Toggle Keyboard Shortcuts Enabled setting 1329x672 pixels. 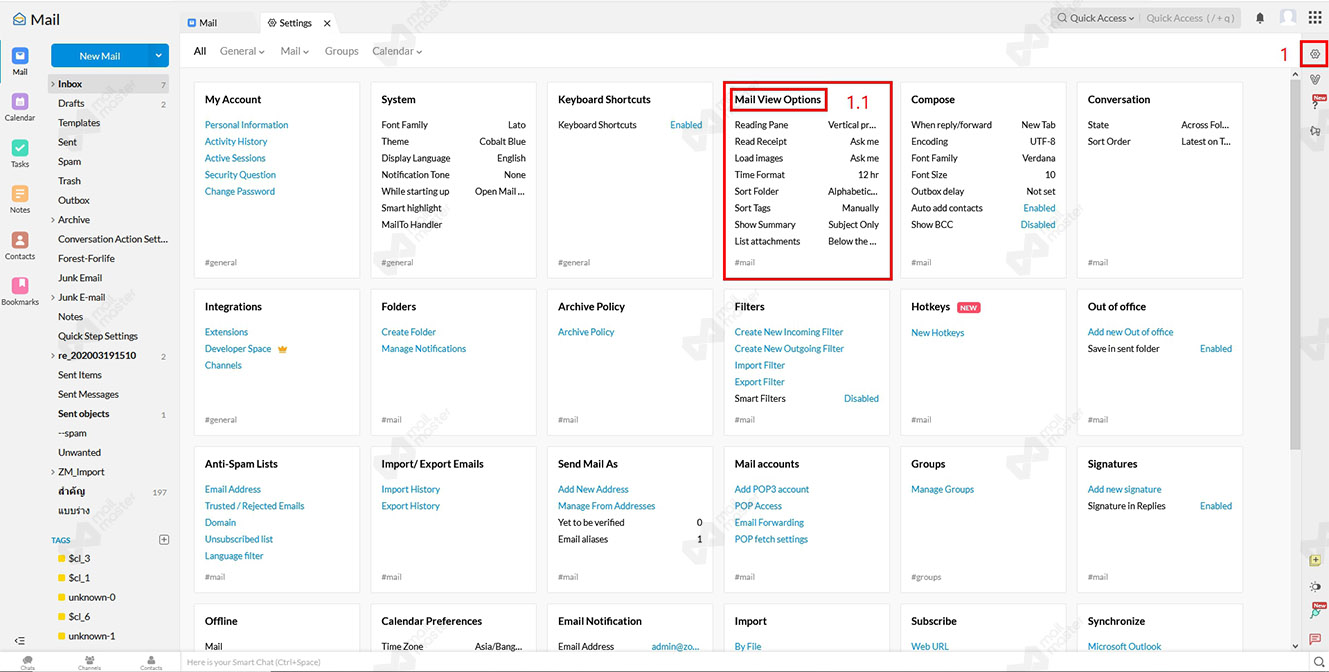(686, 125)
